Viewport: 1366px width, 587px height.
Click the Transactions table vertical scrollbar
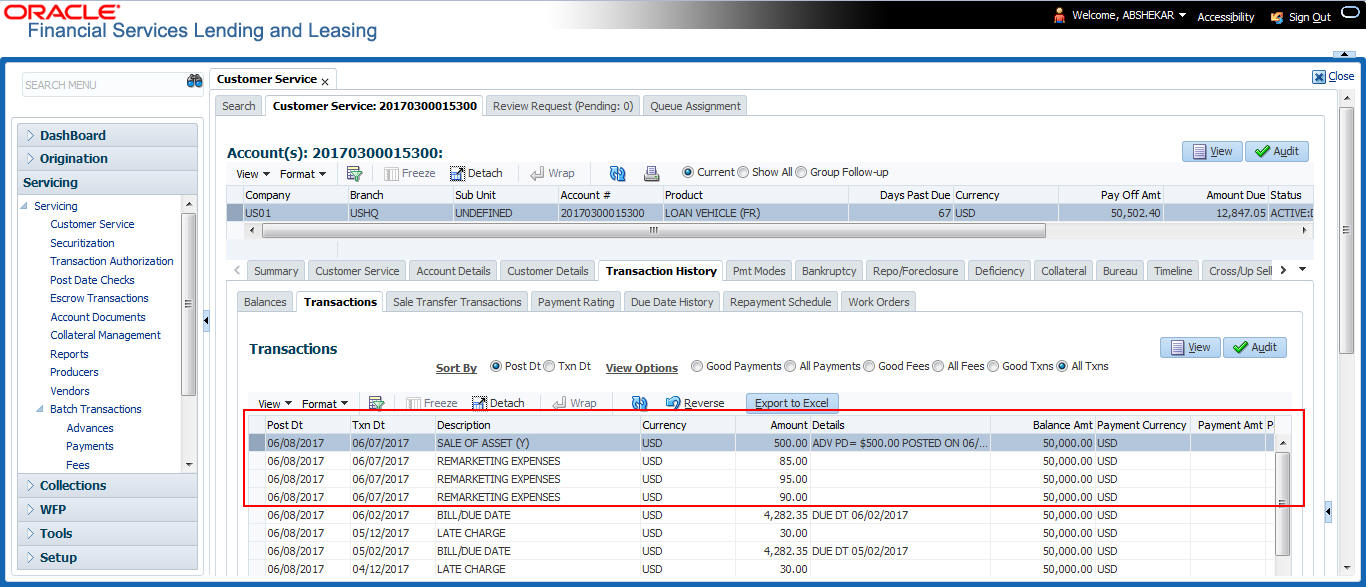(x=1283, y=503)
